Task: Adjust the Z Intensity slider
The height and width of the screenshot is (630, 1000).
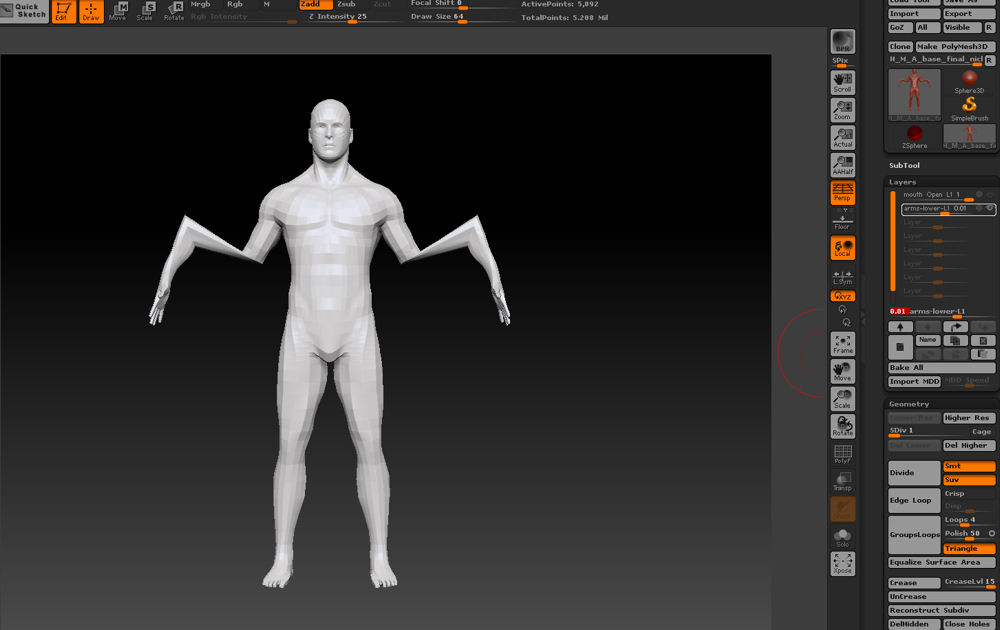Action: (x=352, y=17)
